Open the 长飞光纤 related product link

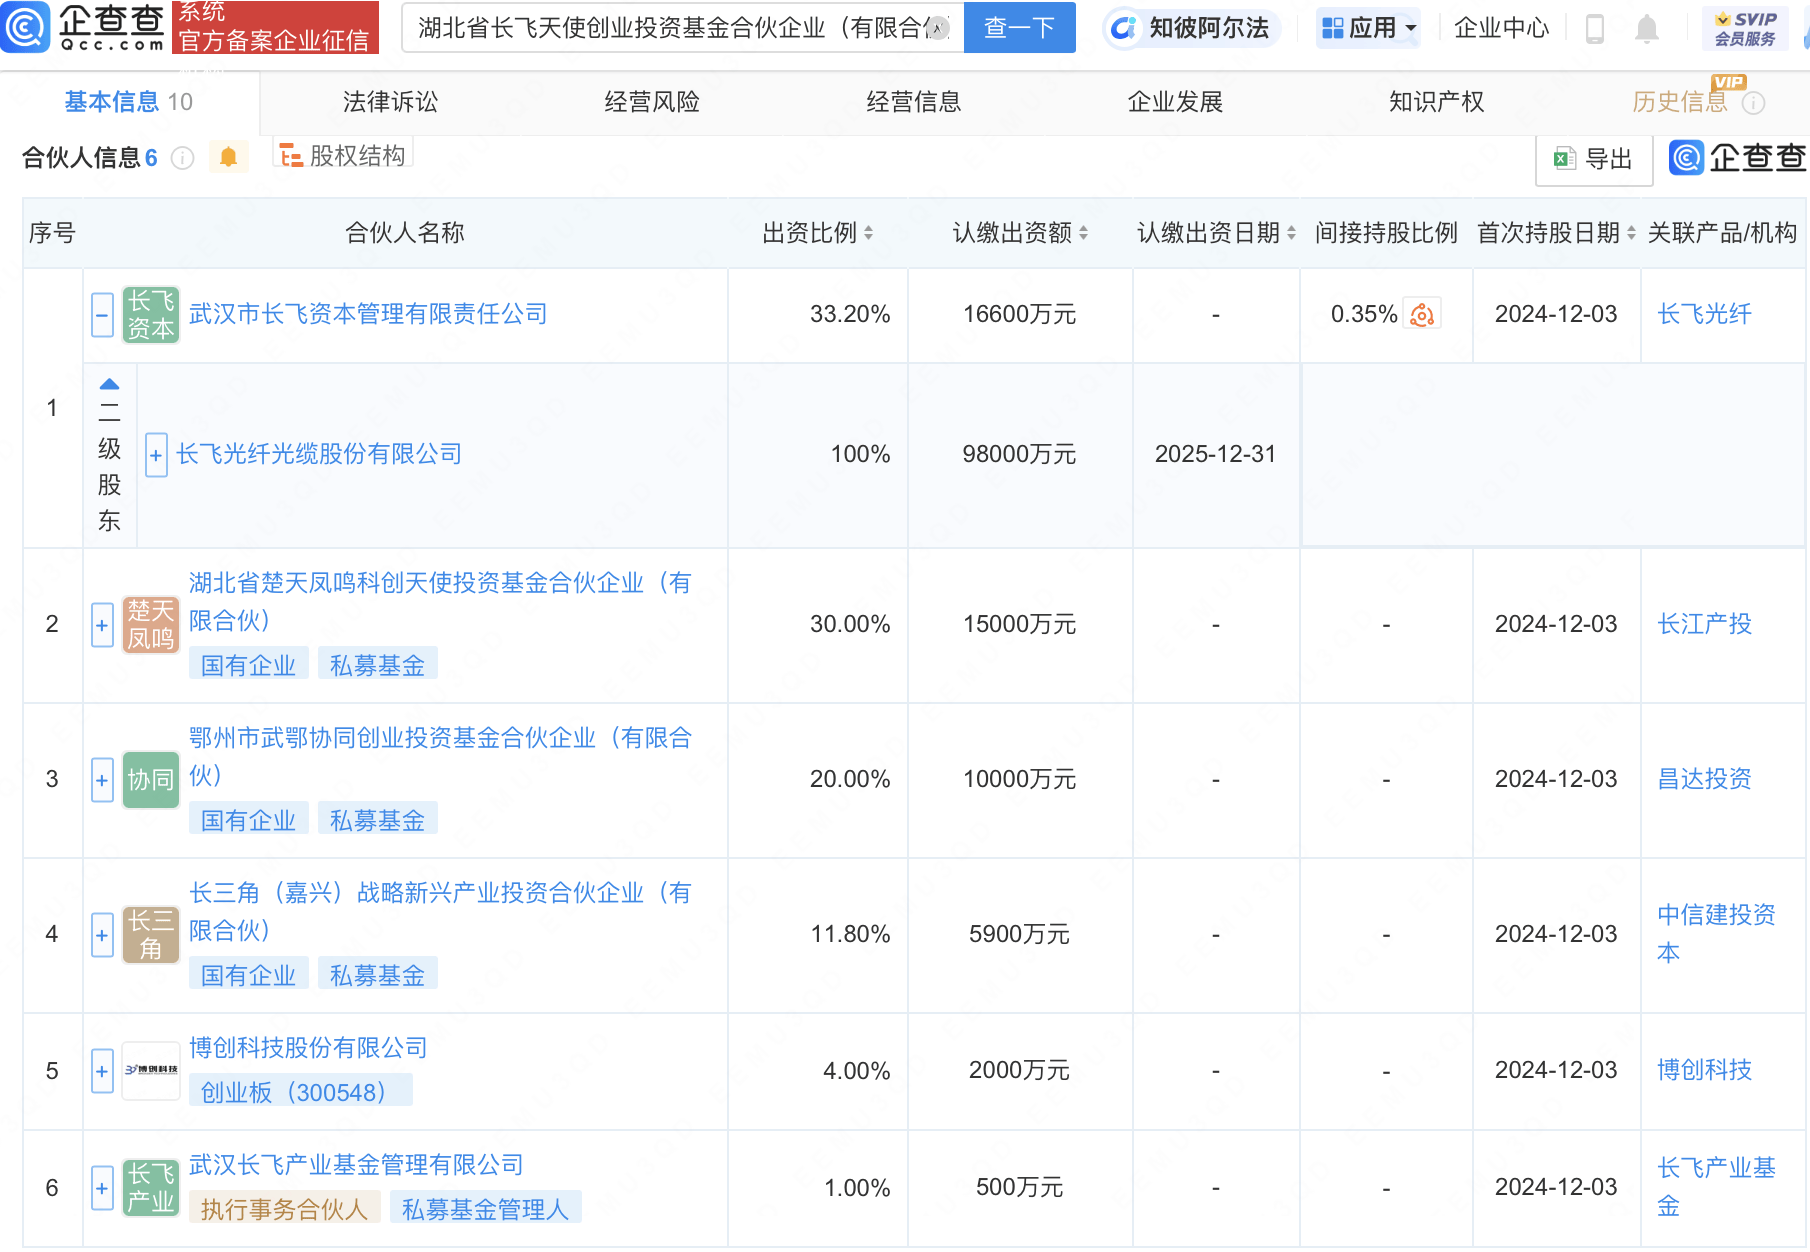click(1704, 314)
